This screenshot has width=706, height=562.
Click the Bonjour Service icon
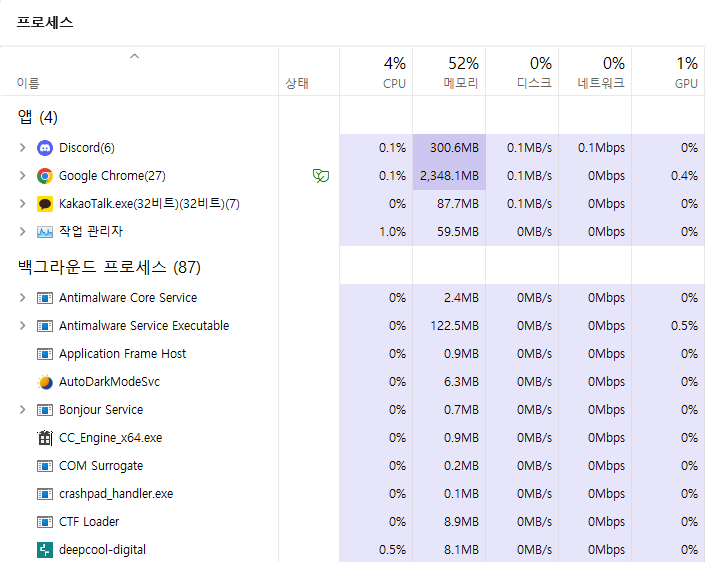pyautogui.click(x=45, y=410)
